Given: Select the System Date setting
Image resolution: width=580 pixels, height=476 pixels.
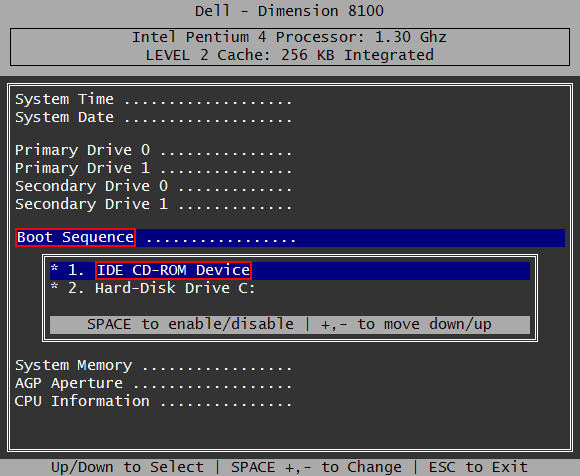Looking at the screenshot, I should pyautogui.click(x=153, y=117).
